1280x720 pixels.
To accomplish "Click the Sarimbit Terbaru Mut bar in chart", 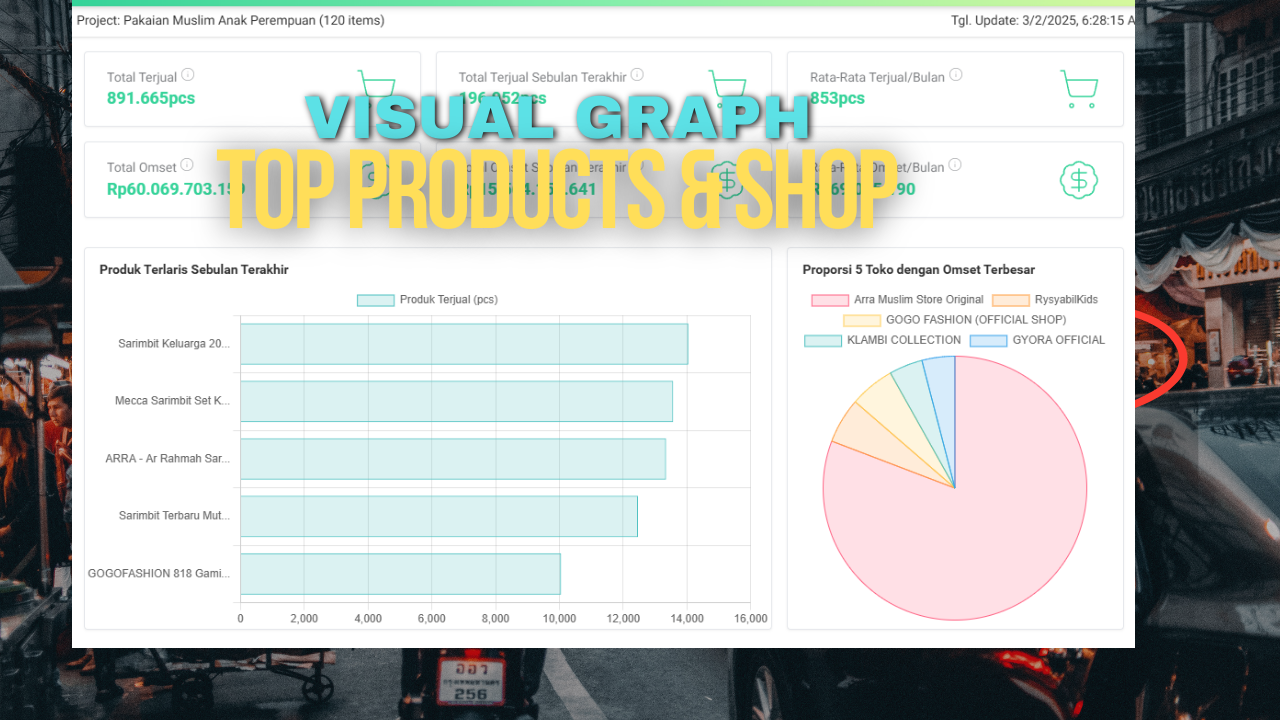I will (439, 516).
